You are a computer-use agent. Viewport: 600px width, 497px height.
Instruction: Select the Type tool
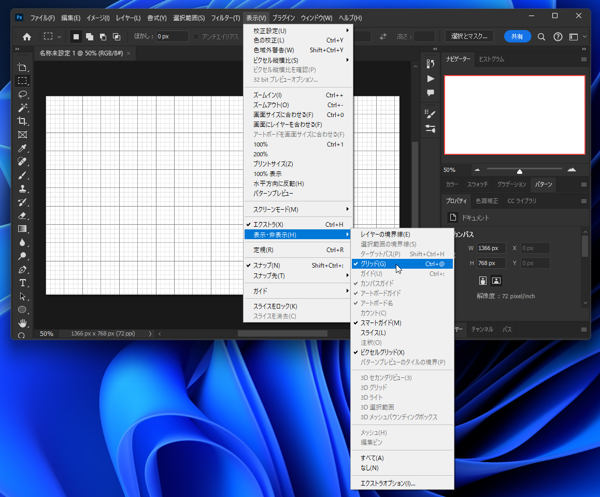click(23, 283)
